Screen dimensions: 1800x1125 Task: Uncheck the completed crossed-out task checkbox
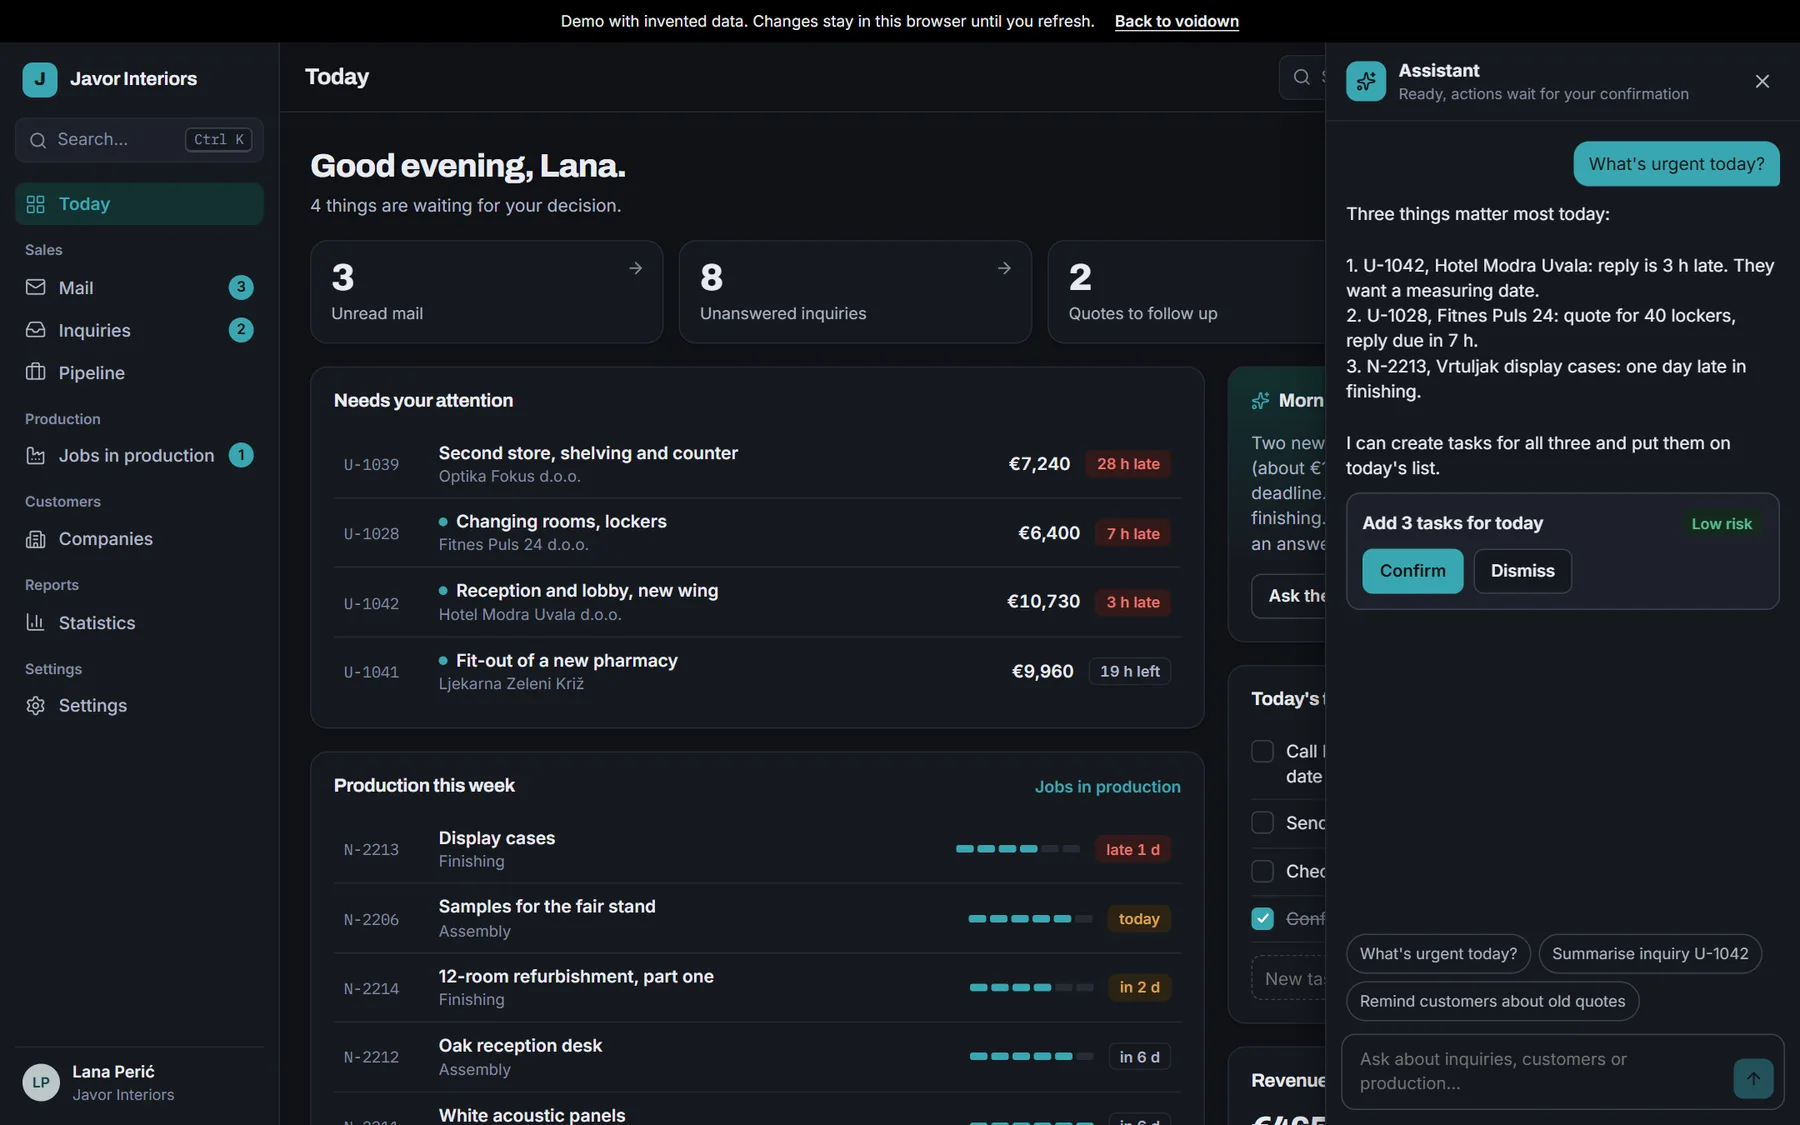(x=1262, y=919)
